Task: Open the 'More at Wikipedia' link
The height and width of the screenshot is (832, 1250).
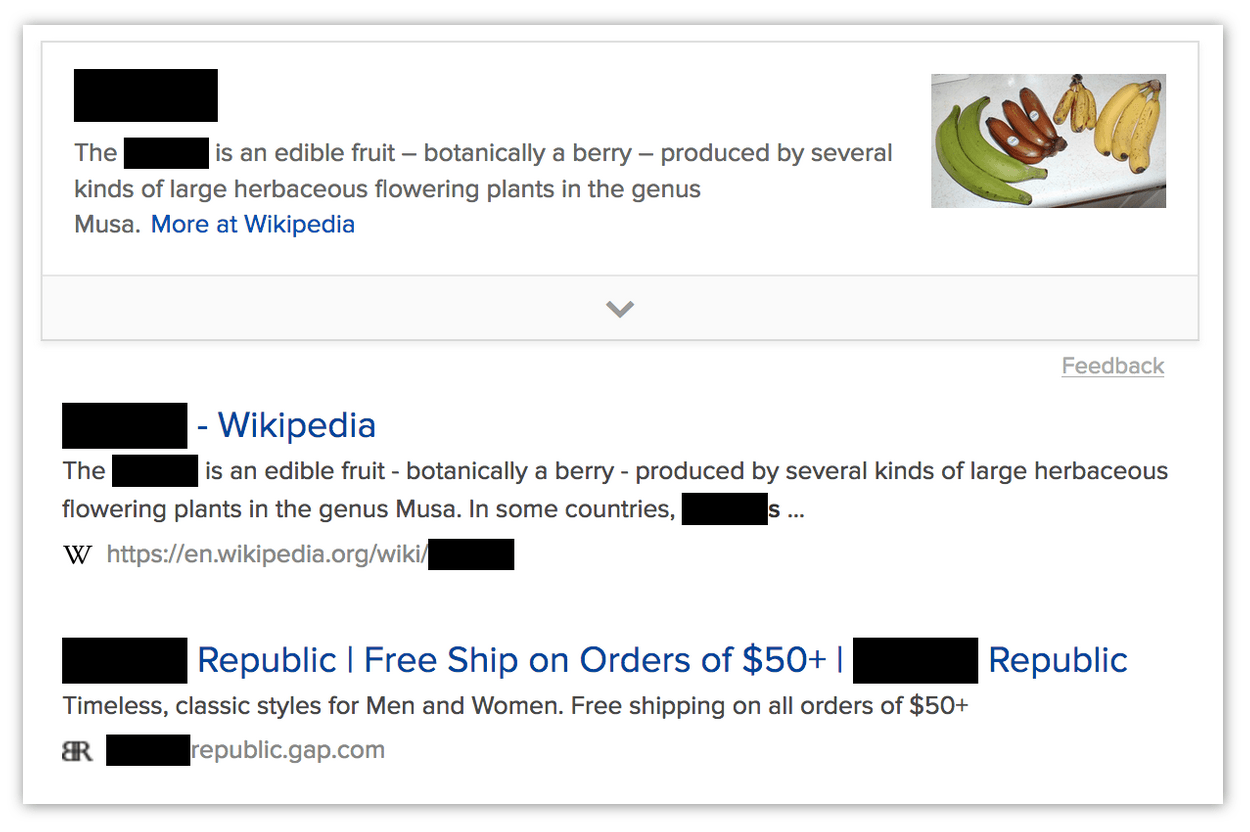Action: click(x=252, y=224)
